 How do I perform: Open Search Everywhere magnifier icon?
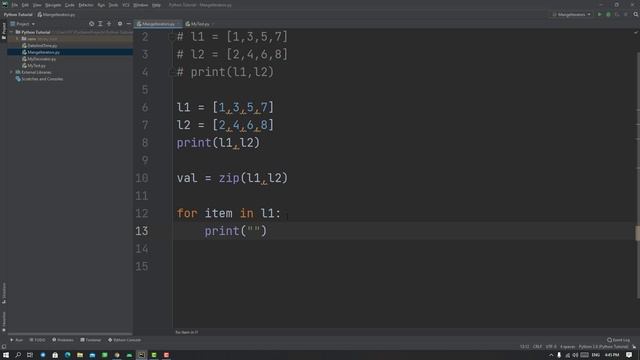point(636,14)
